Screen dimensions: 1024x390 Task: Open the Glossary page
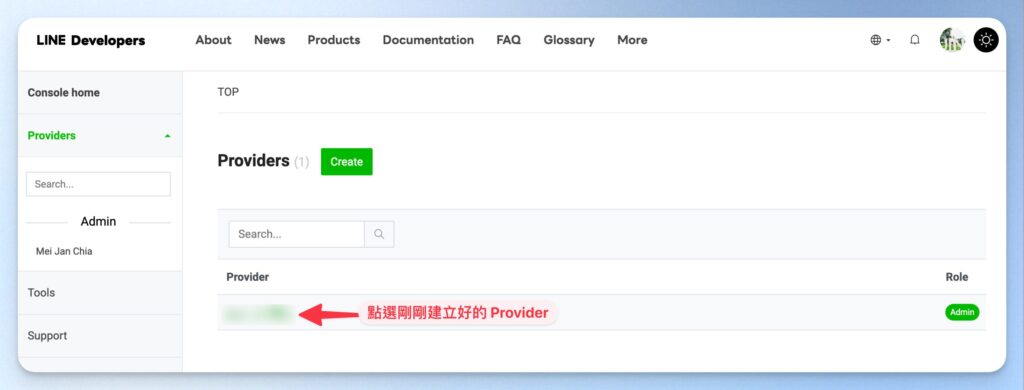click(x=569, y=40)
